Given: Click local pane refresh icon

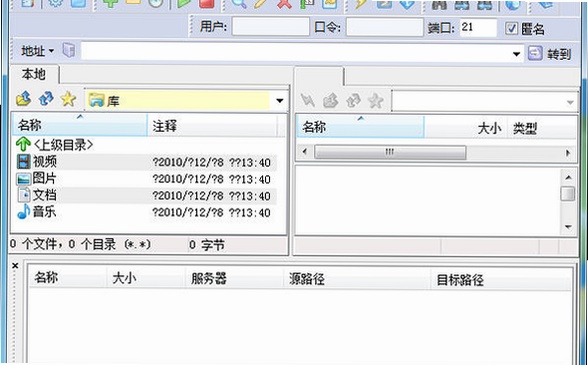Looking at the screenshot, I should 46,99.
